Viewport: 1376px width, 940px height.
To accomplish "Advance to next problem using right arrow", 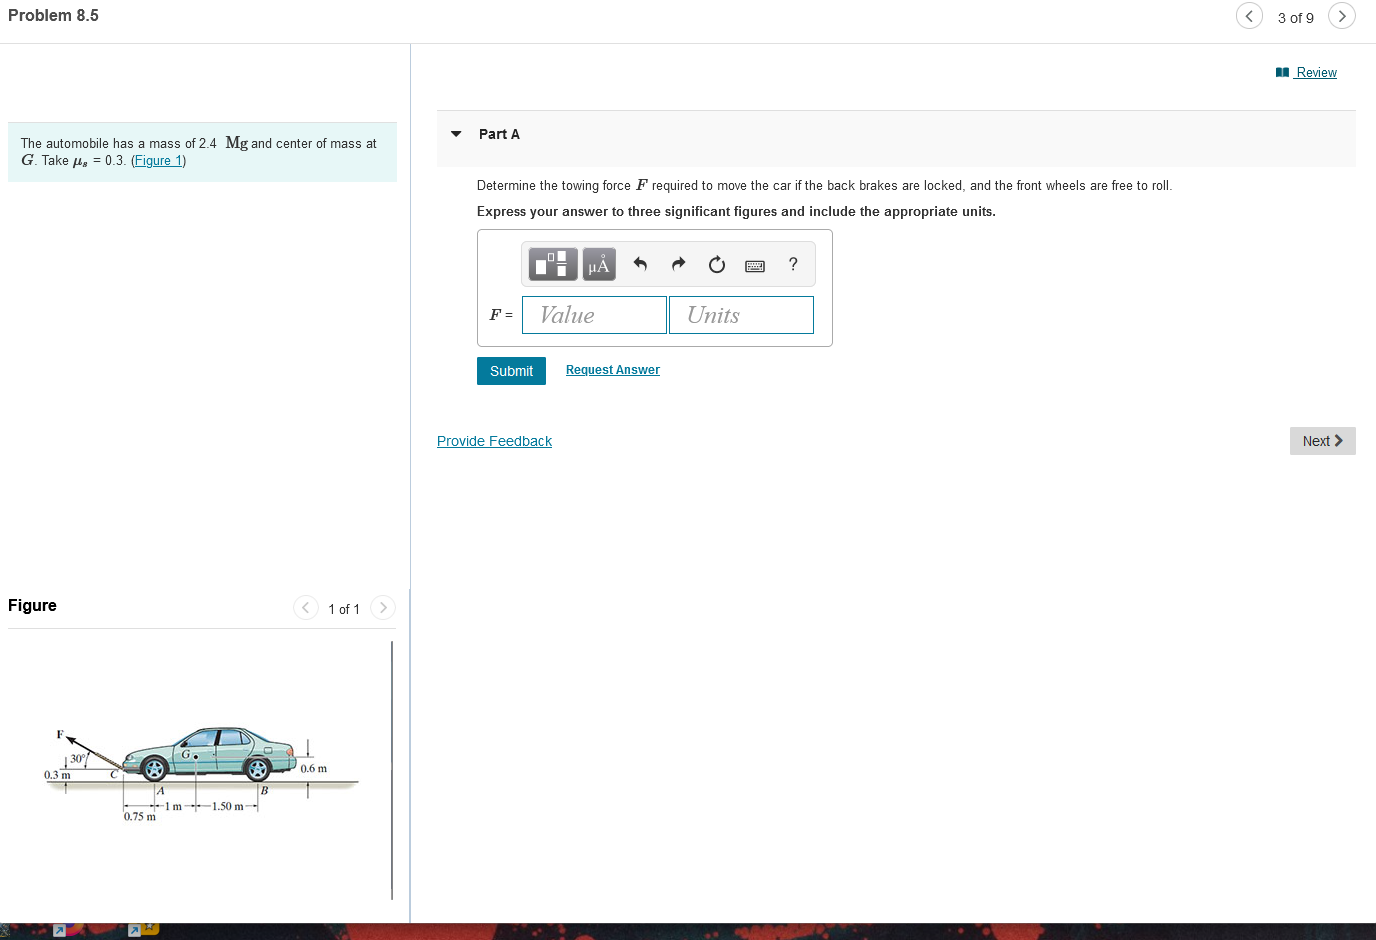I will tap(1342, 16).
